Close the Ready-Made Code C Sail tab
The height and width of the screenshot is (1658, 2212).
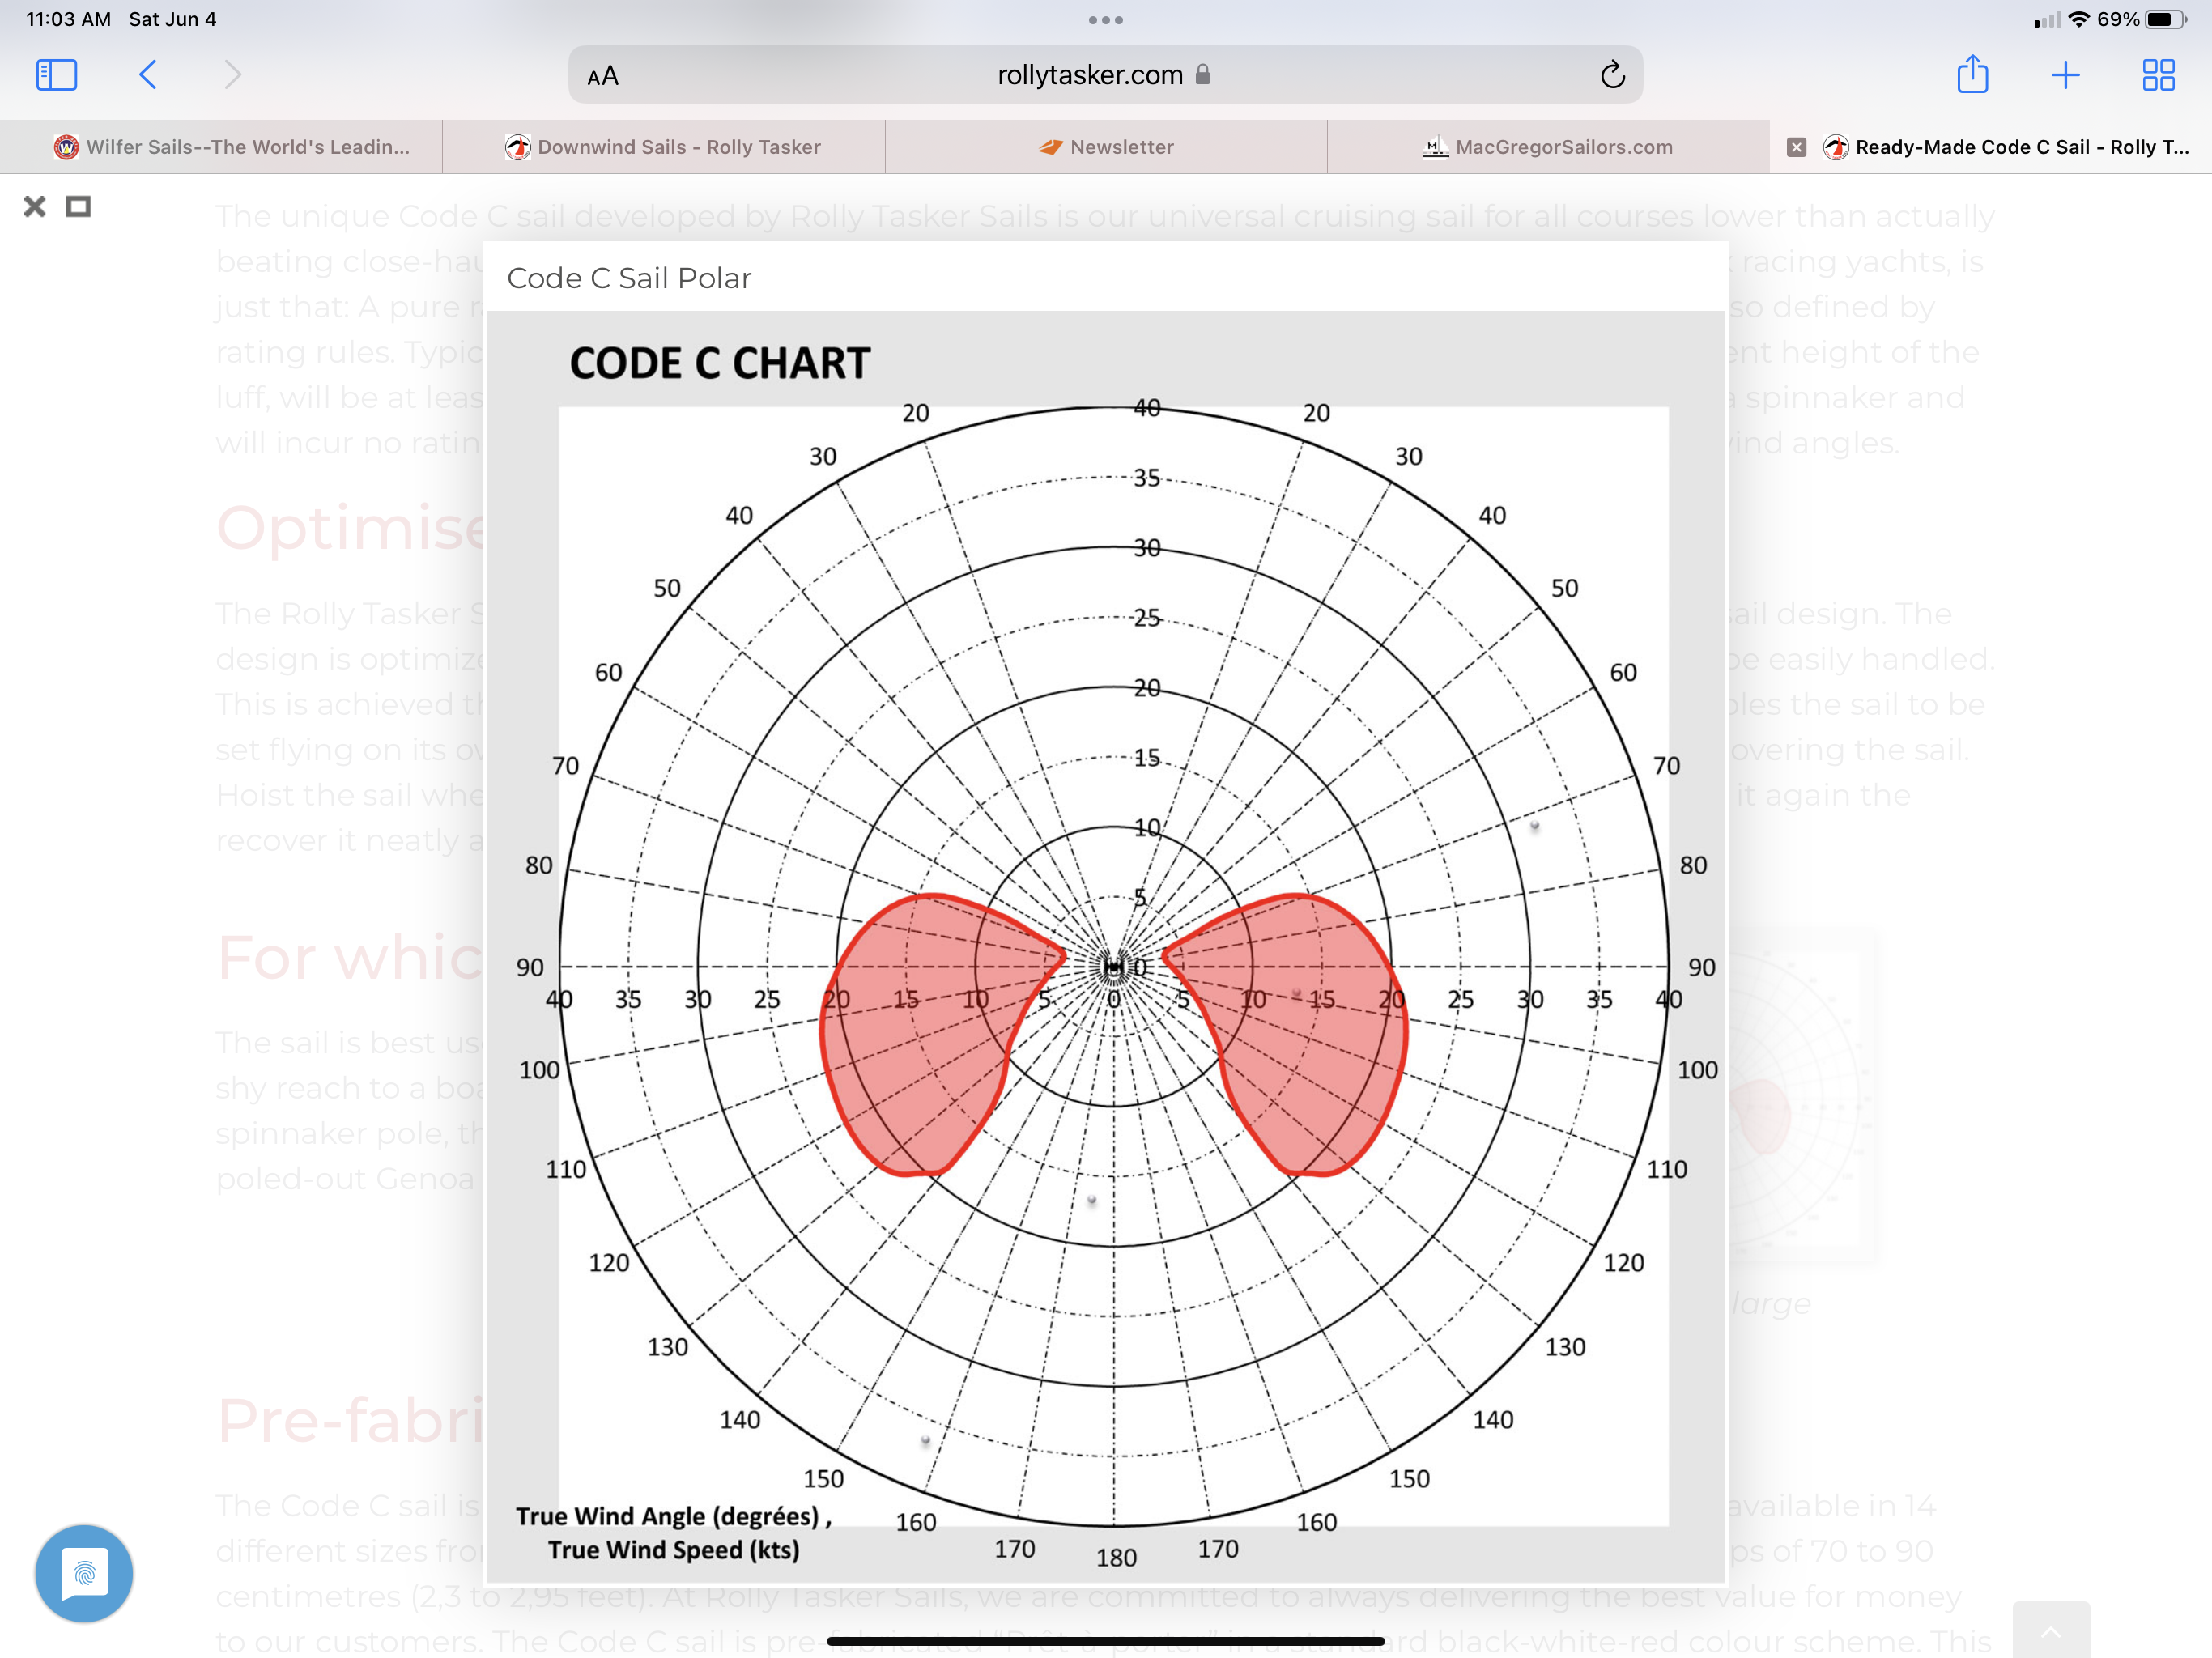click(x=1796, y=147)
